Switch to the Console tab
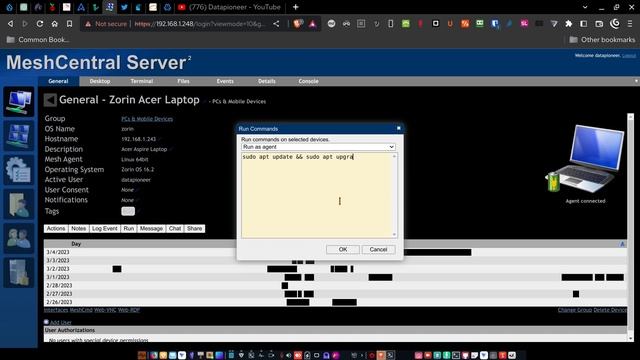Viewport: 640px width, 360px height. pyautogui.click(x=308, y=81)
